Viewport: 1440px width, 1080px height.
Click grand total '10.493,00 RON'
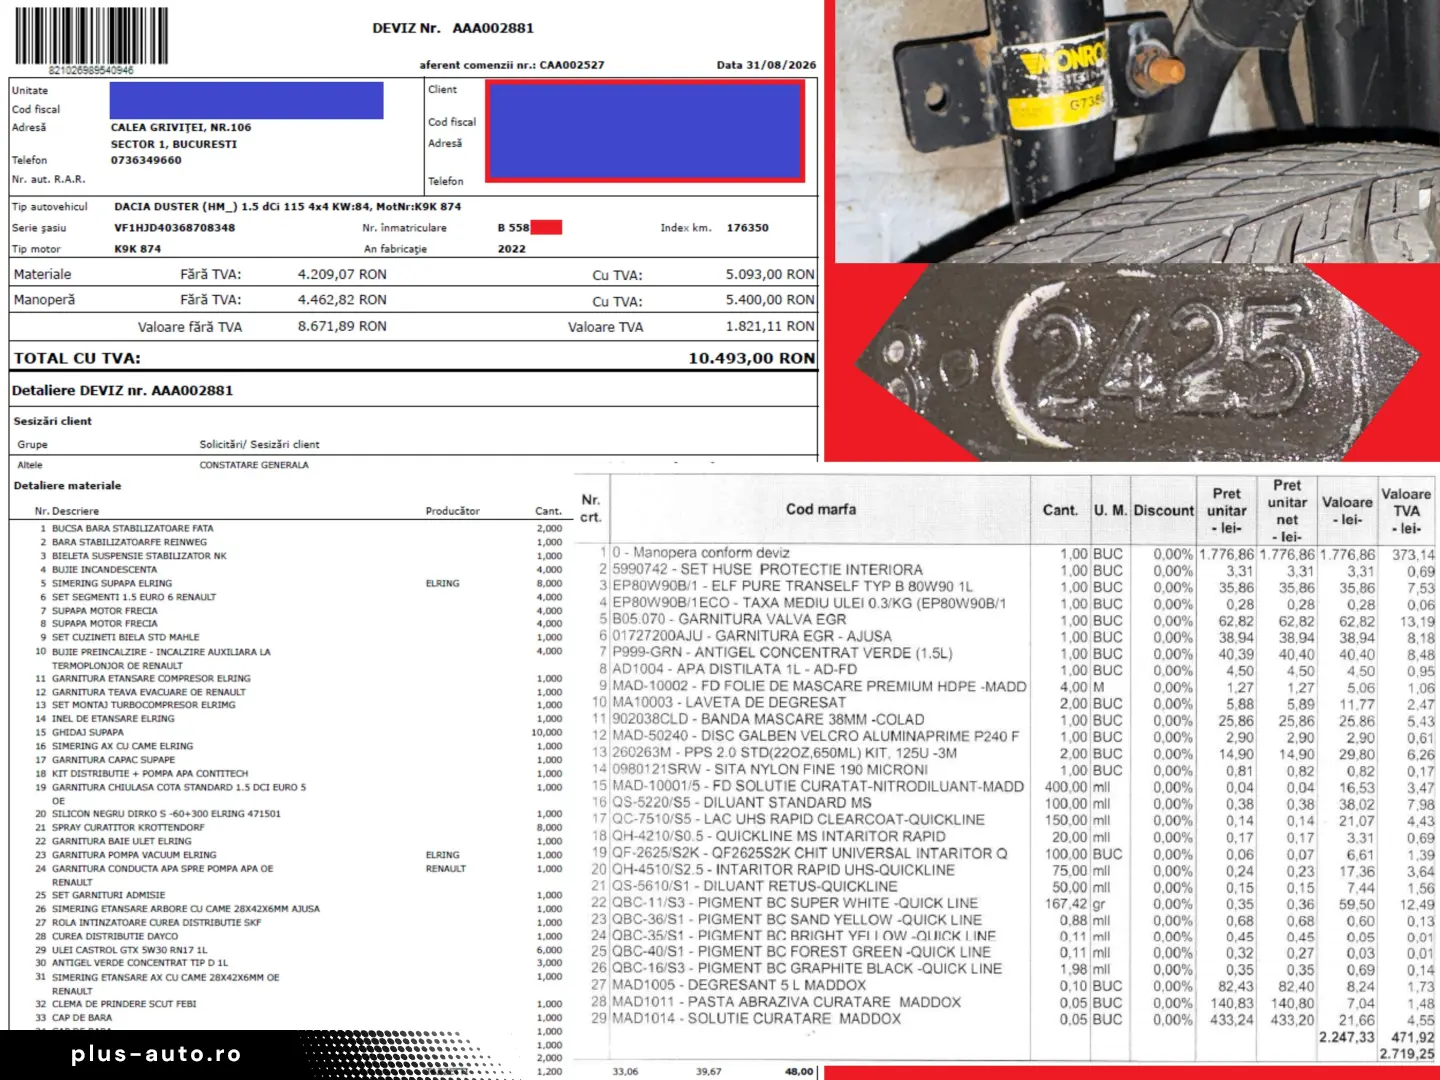point(752,358)
